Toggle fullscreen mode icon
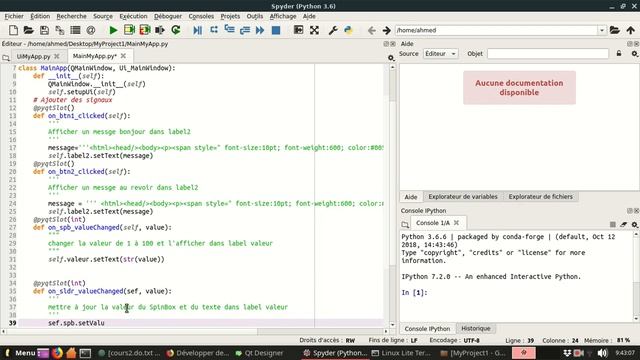This screenshot has height=360, width=640. click(x=314, y=30)
